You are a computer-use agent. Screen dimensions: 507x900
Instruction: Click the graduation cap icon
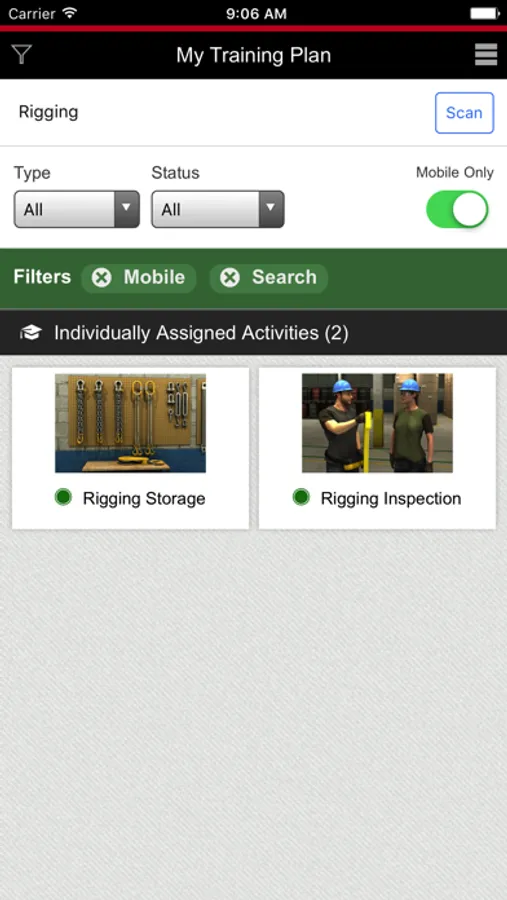30,332
